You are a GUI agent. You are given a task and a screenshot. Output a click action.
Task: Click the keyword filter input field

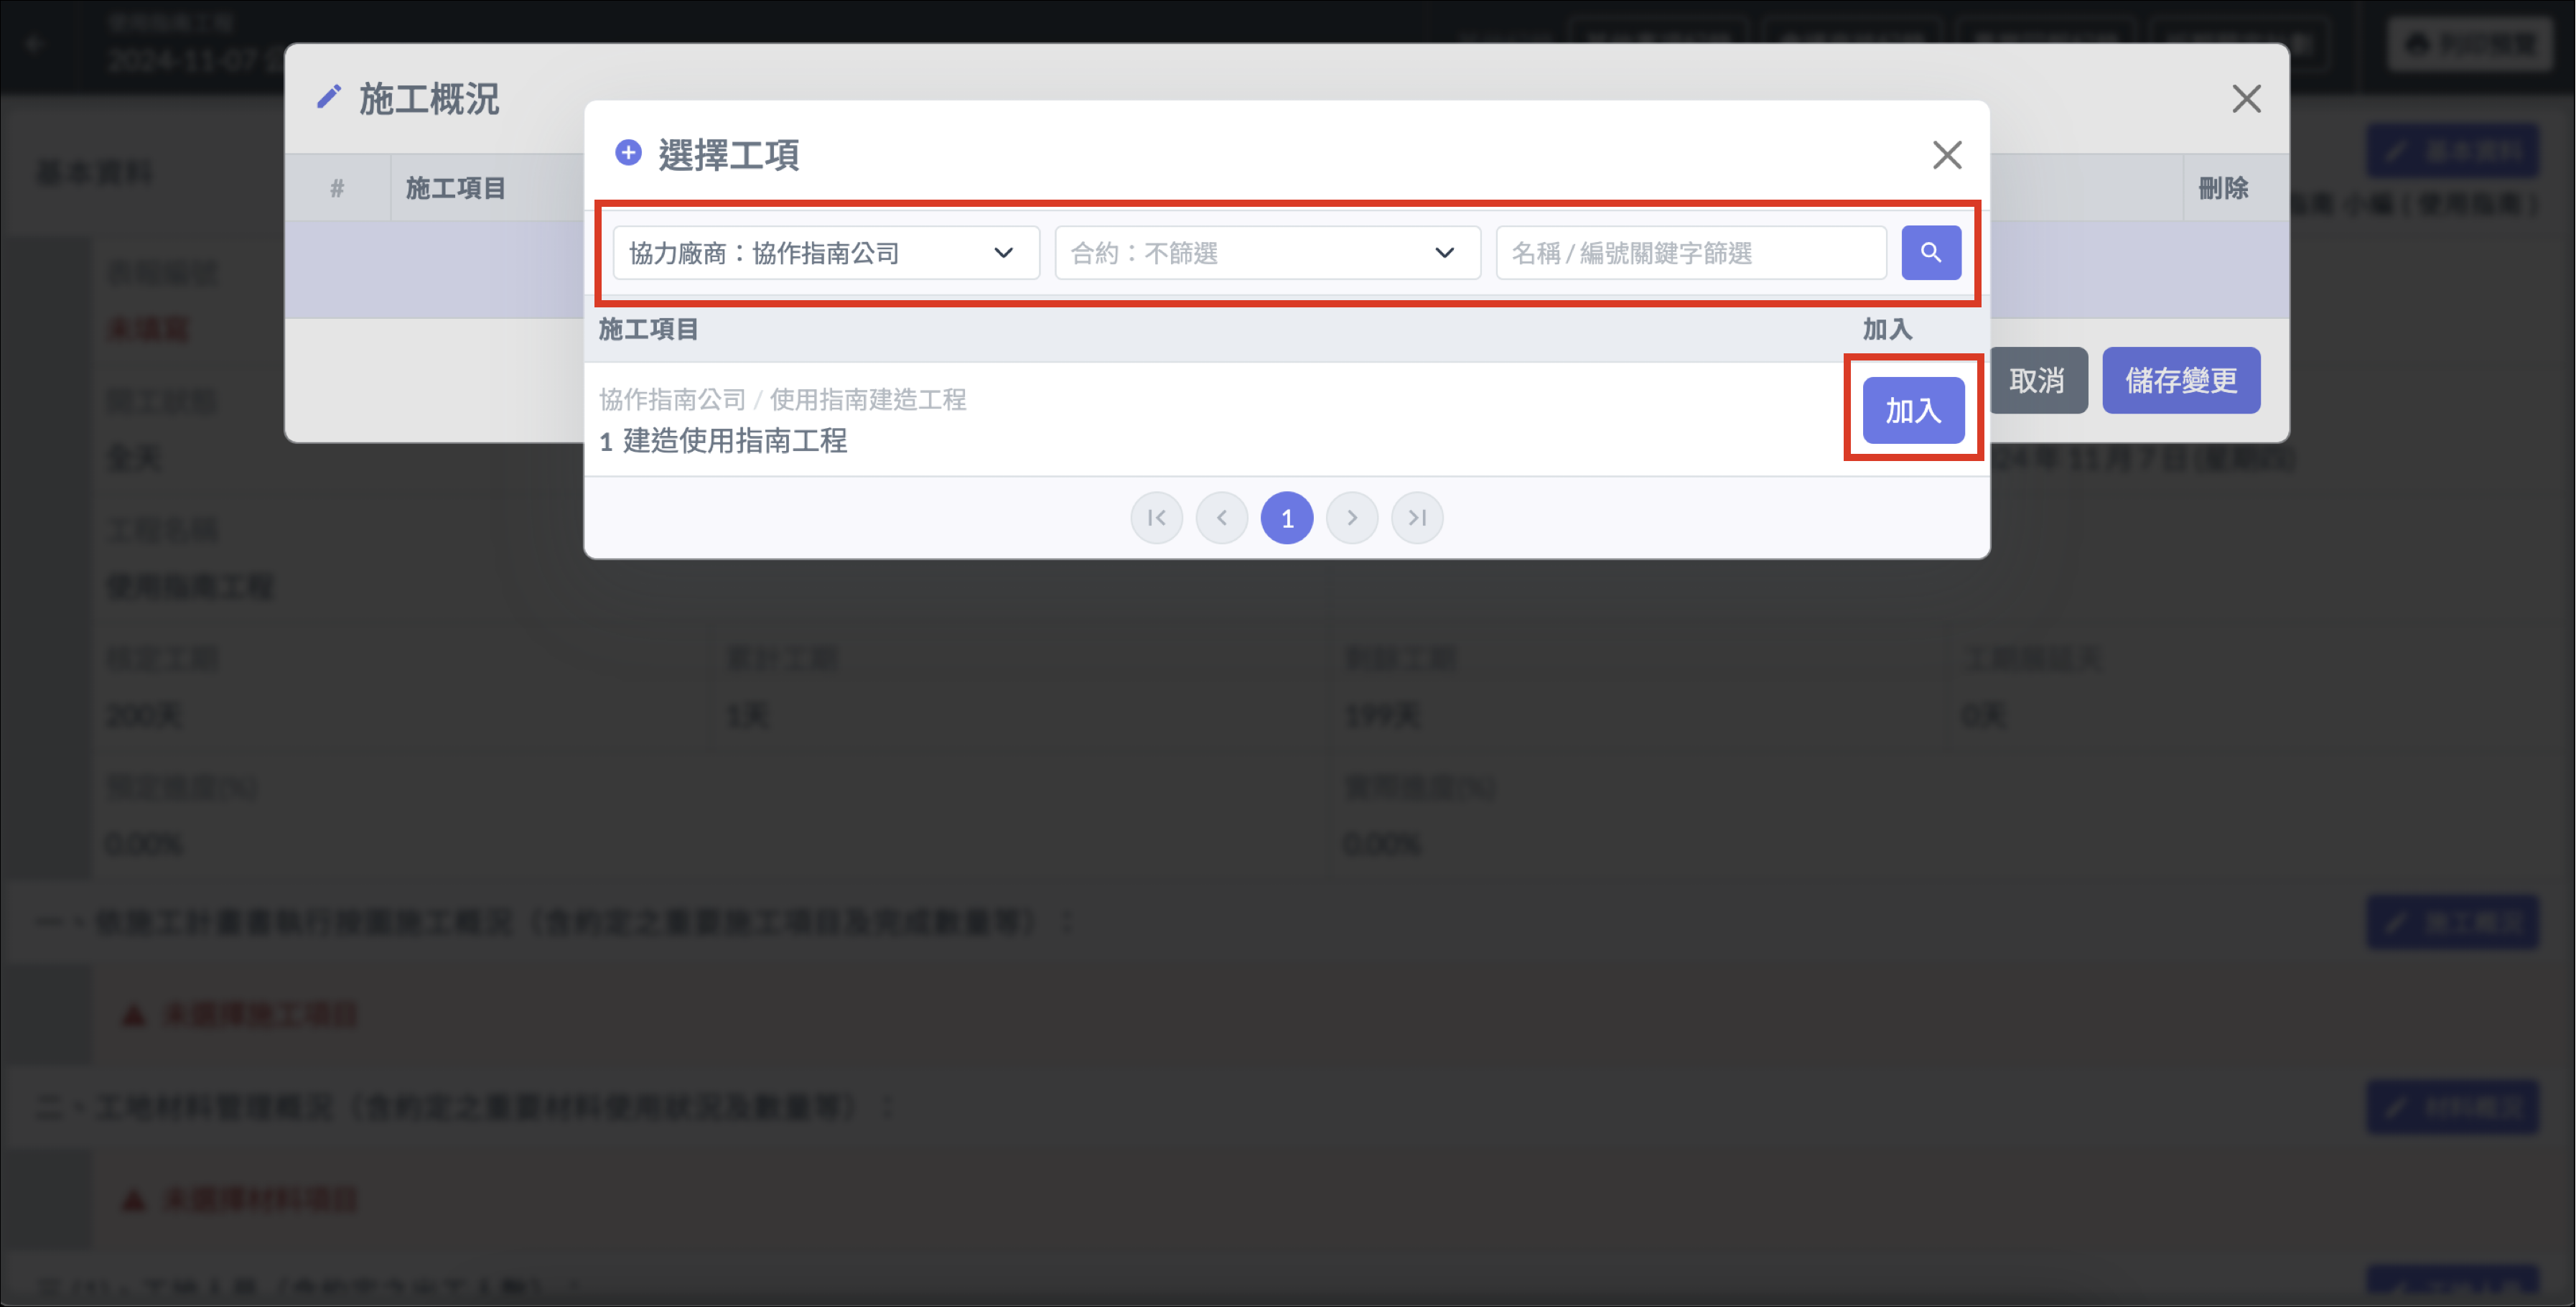pos(1690,253)
